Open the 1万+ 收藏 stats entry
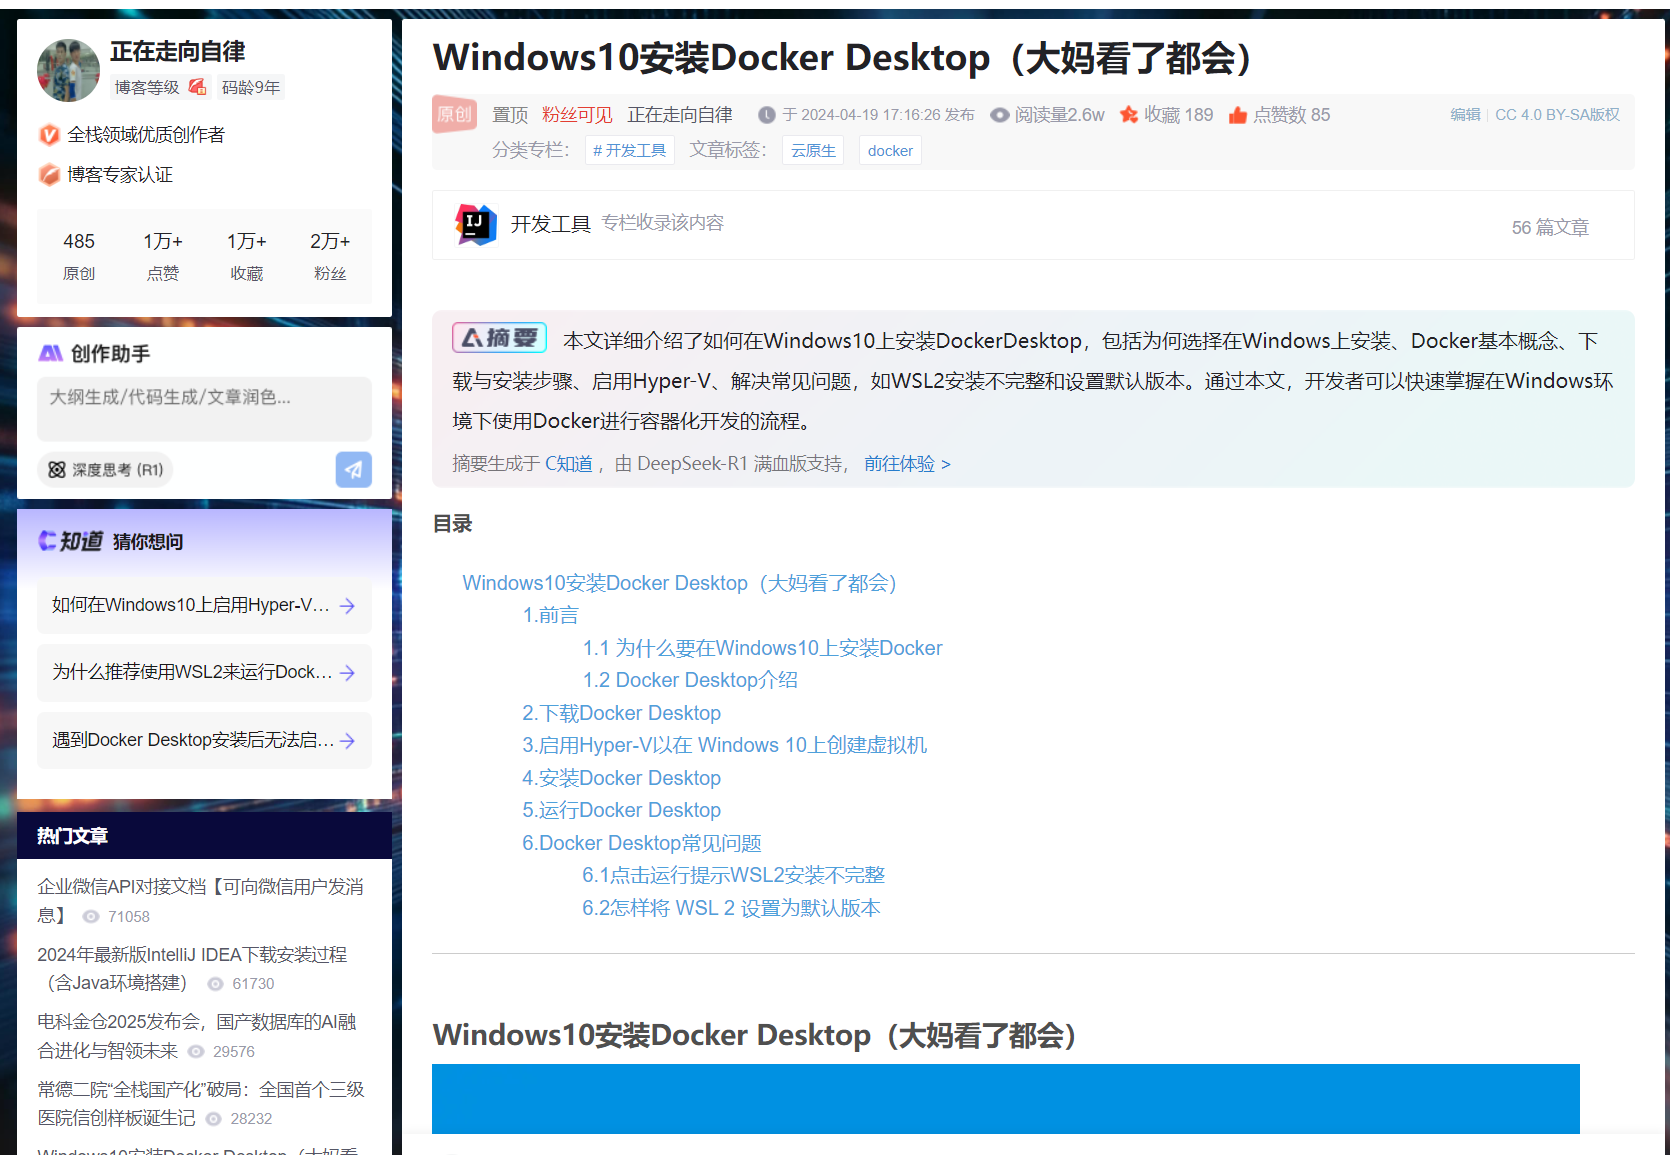Viewport: 1670px width, 1155px height. 246,256
